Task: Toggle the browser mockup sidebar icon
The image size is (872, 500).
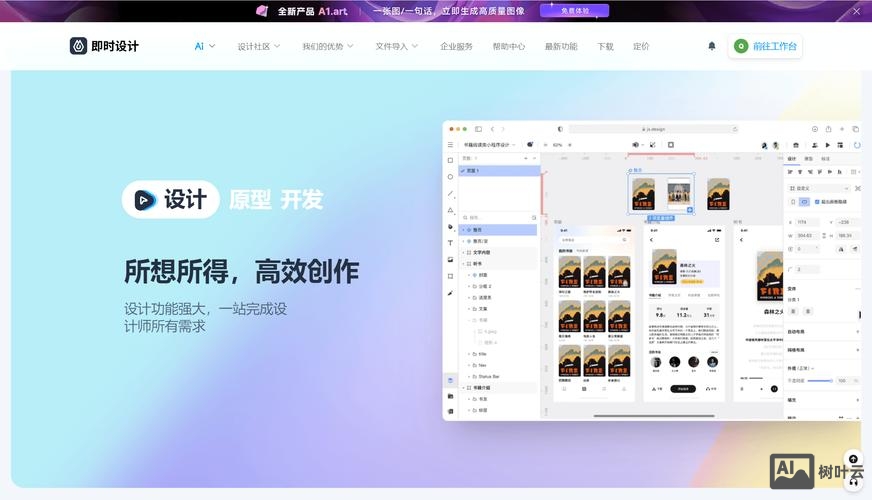Action: (478, 129)
